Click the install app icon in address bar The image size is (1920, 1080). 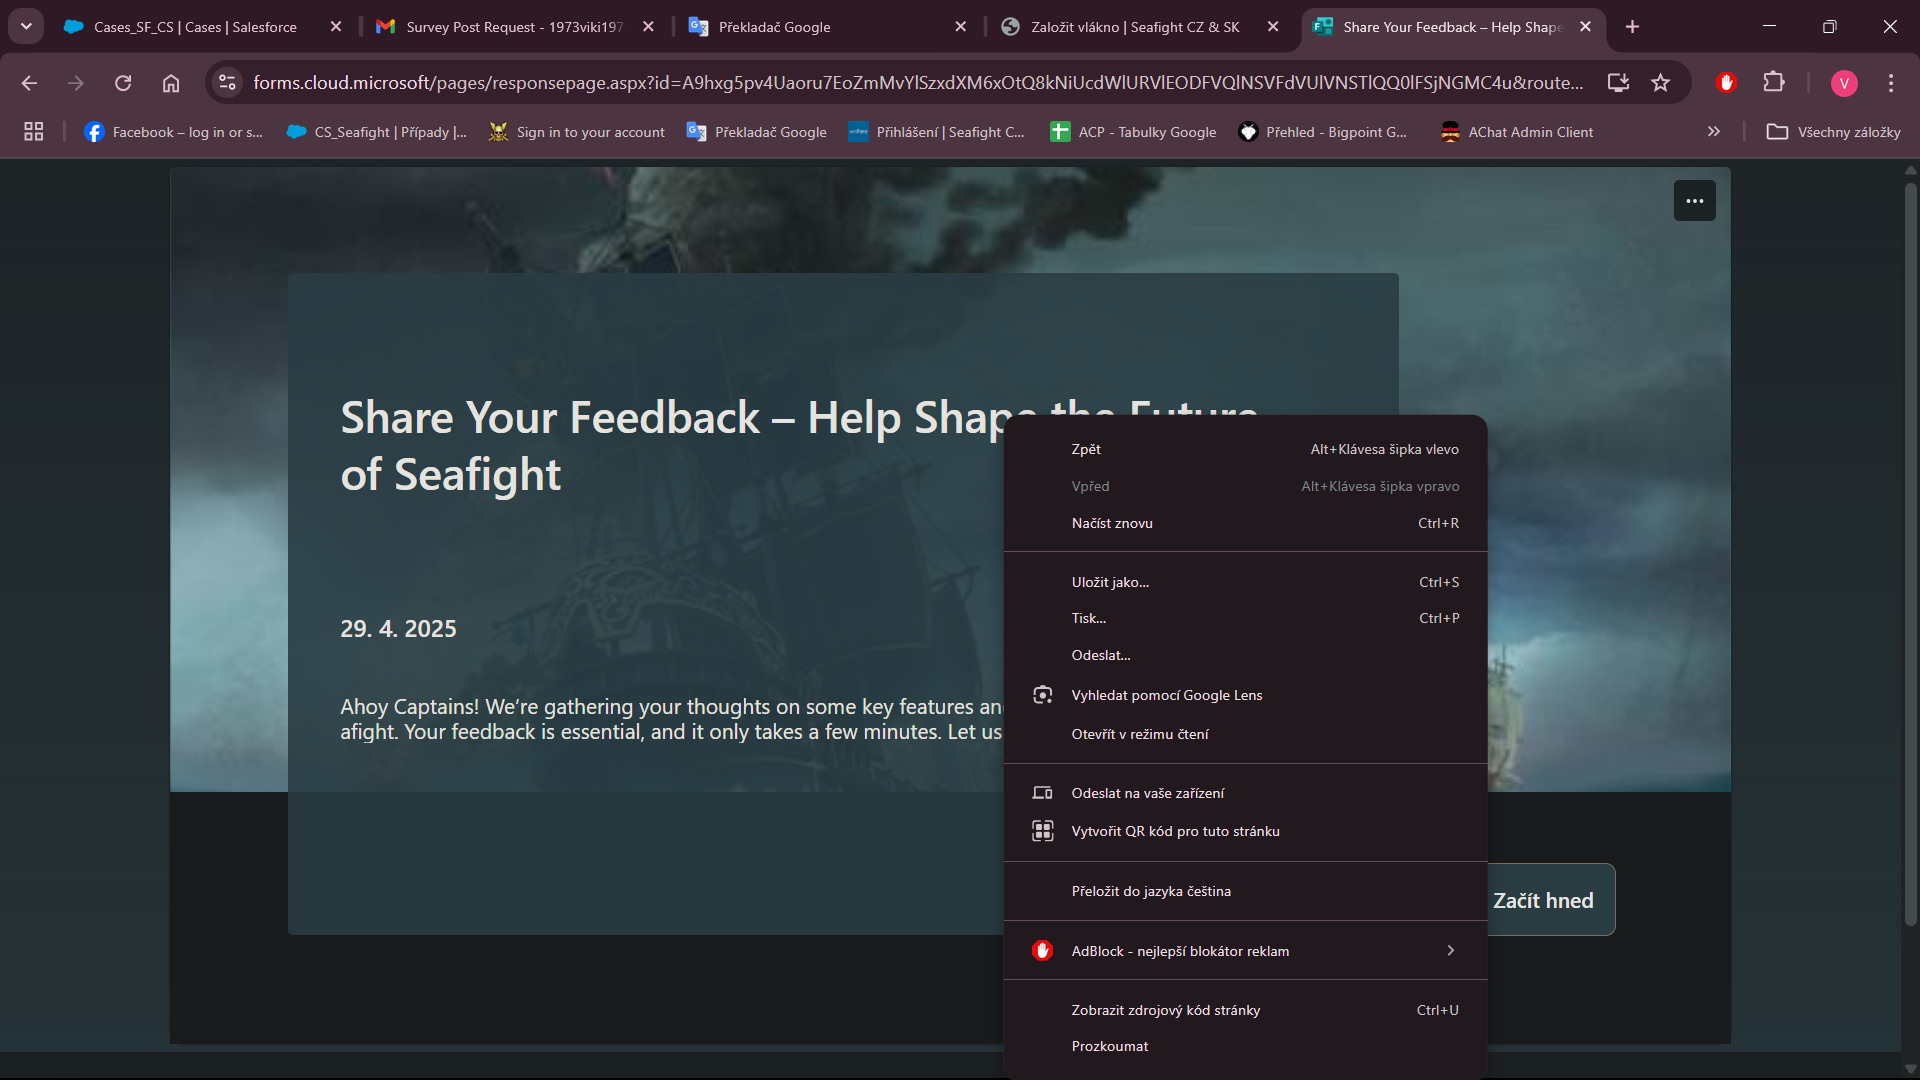1618,83
